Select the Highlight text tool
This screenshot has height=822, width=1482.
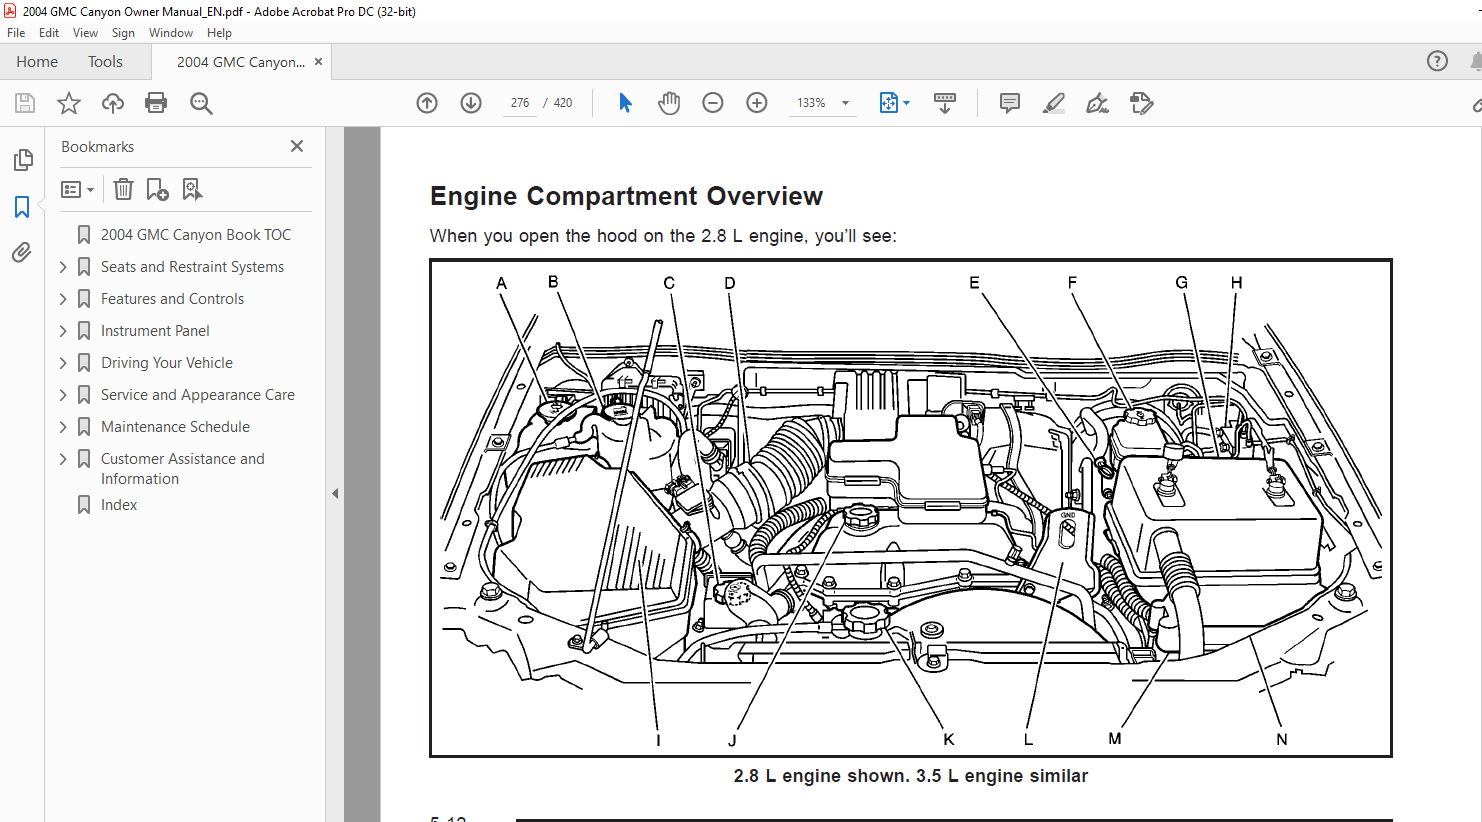tap(1054, 103)
